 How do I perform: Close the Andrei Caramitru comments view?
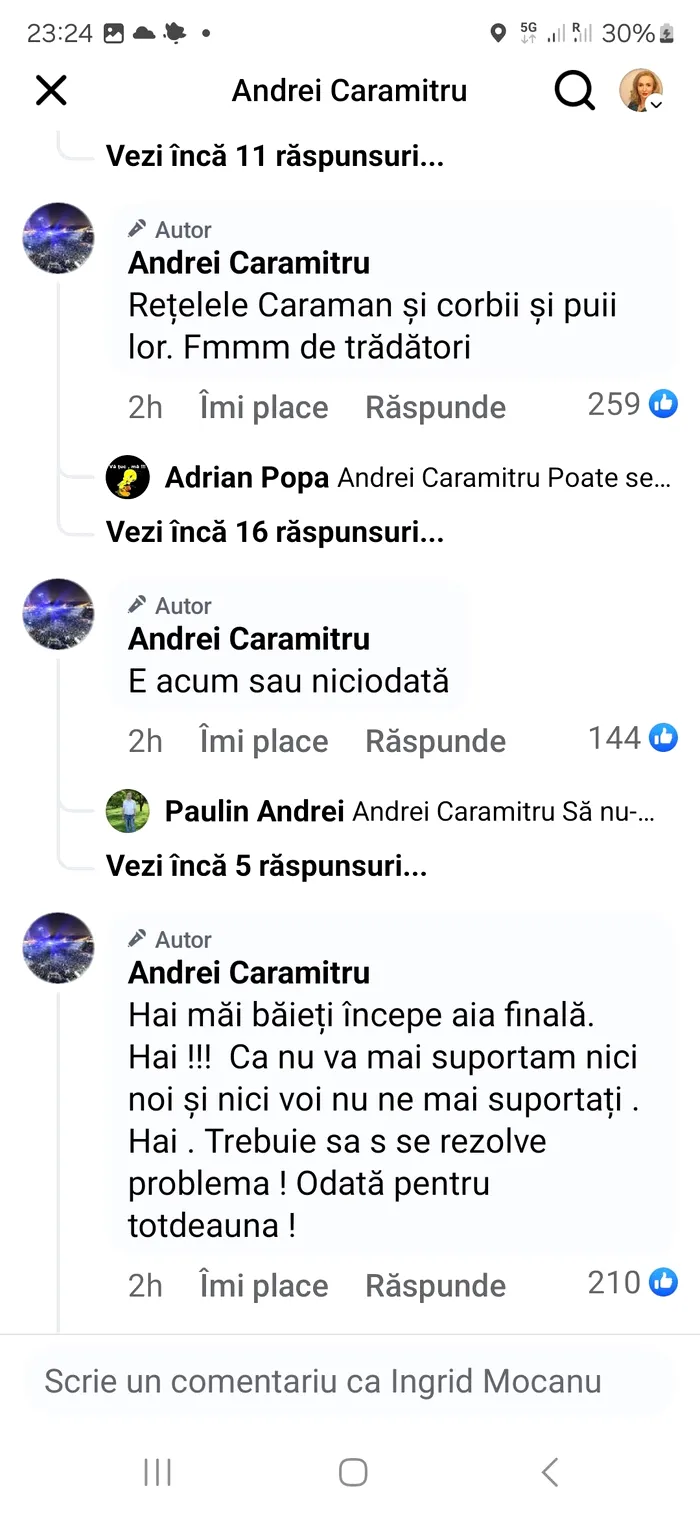pos(51,91)
